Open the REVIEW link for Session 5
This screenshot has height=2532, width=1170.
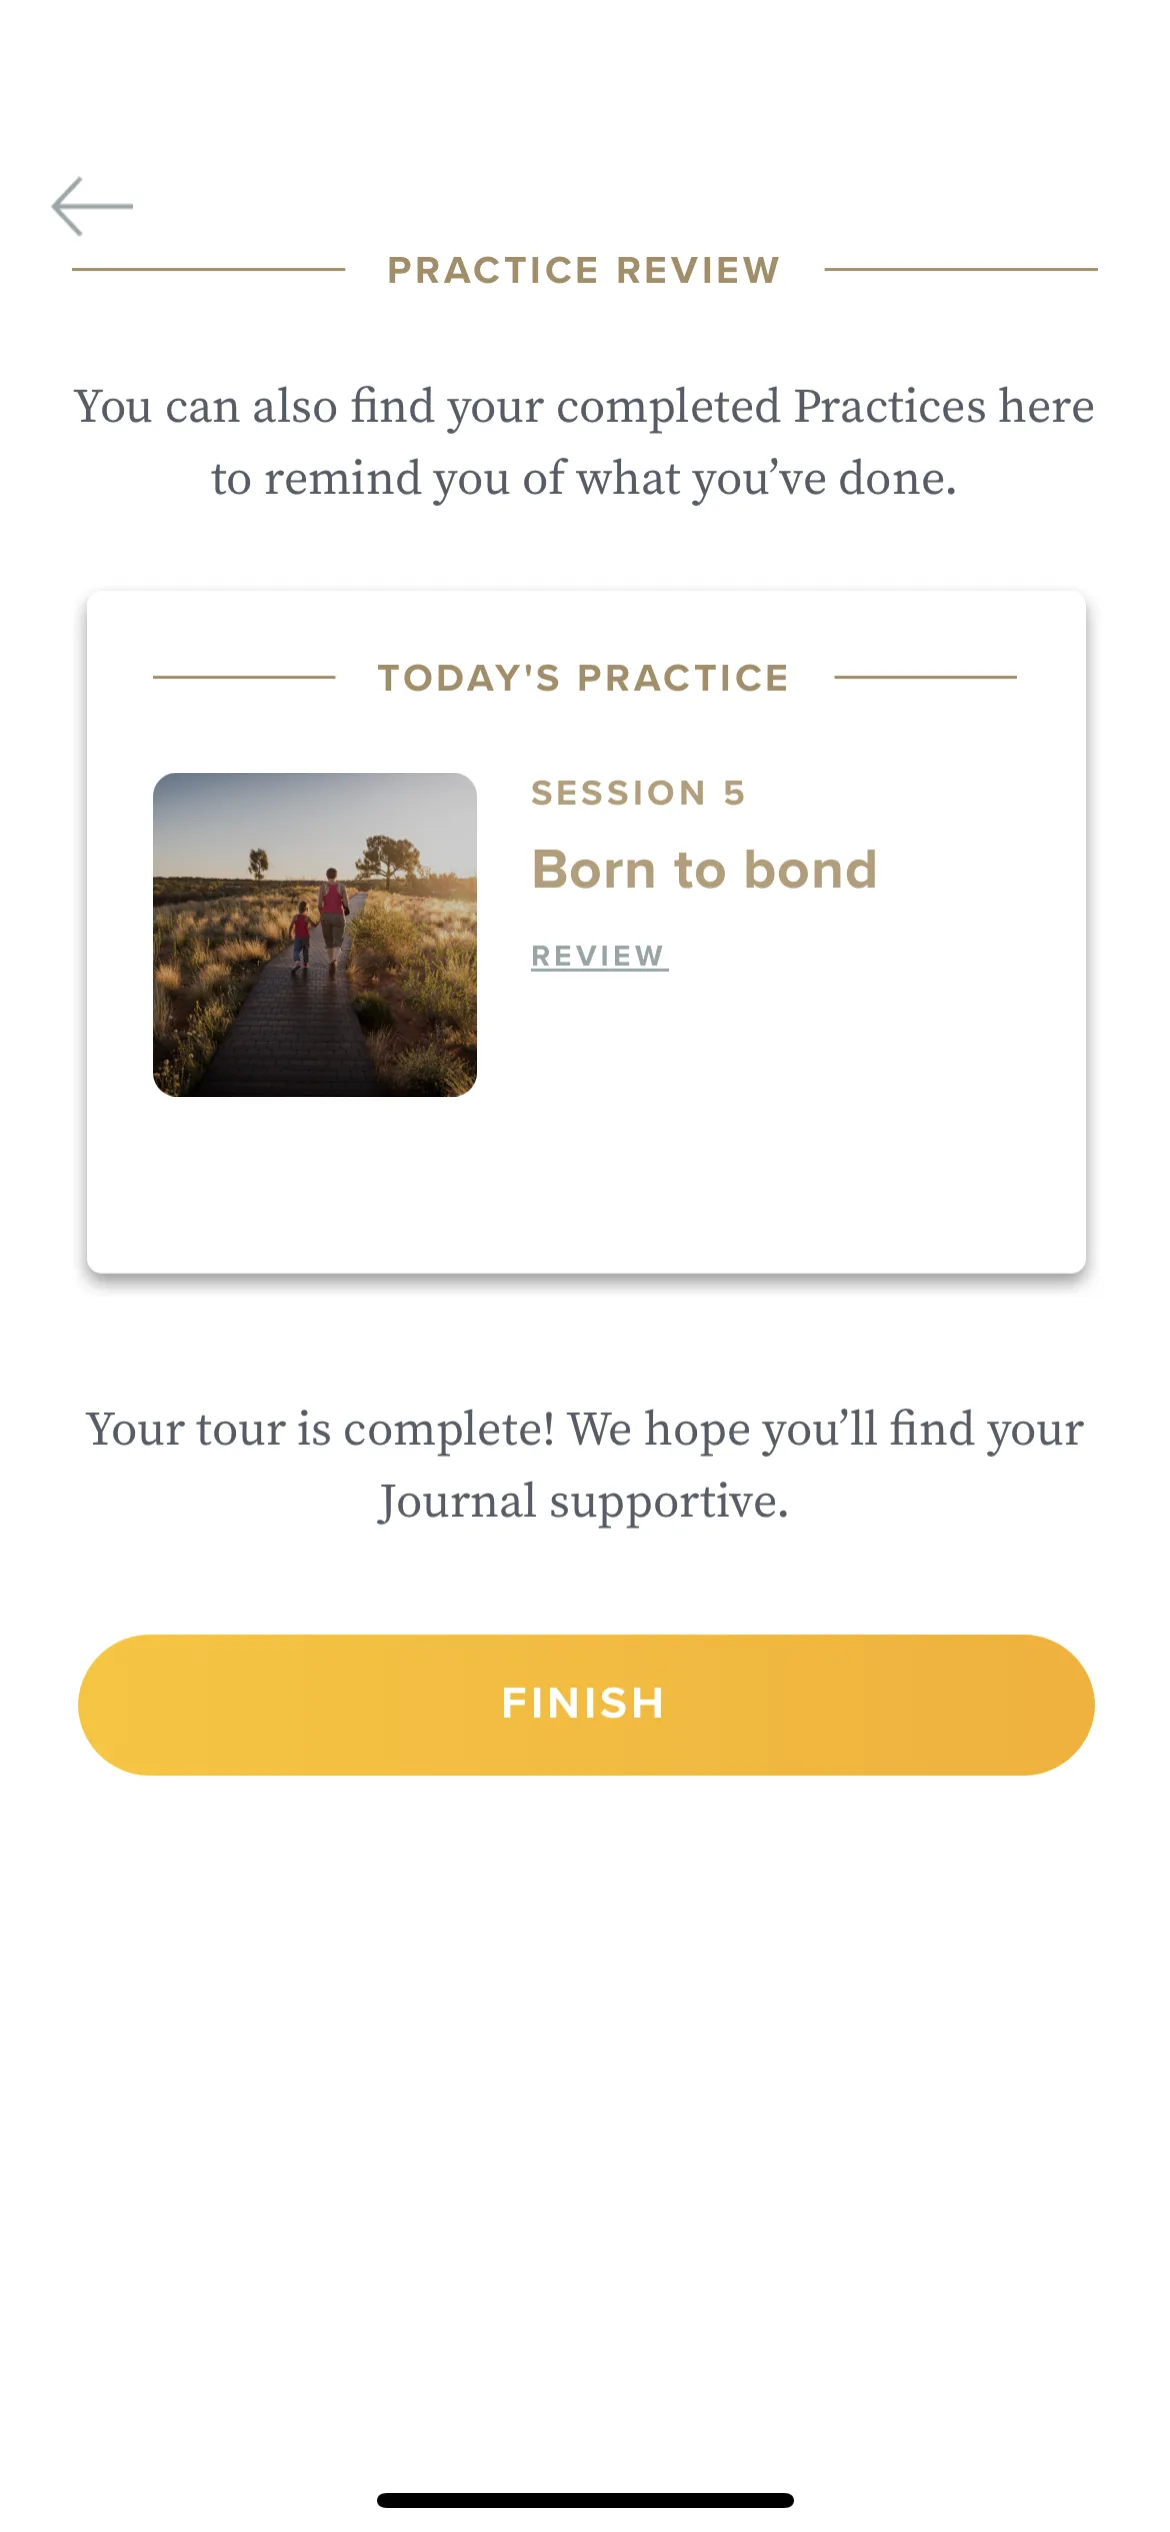pos(599,956)
